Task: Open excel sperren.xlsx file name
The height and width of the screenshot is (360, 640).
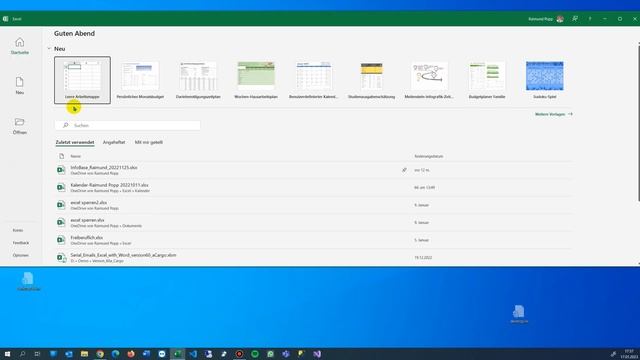Action: (x=87, y=220)
